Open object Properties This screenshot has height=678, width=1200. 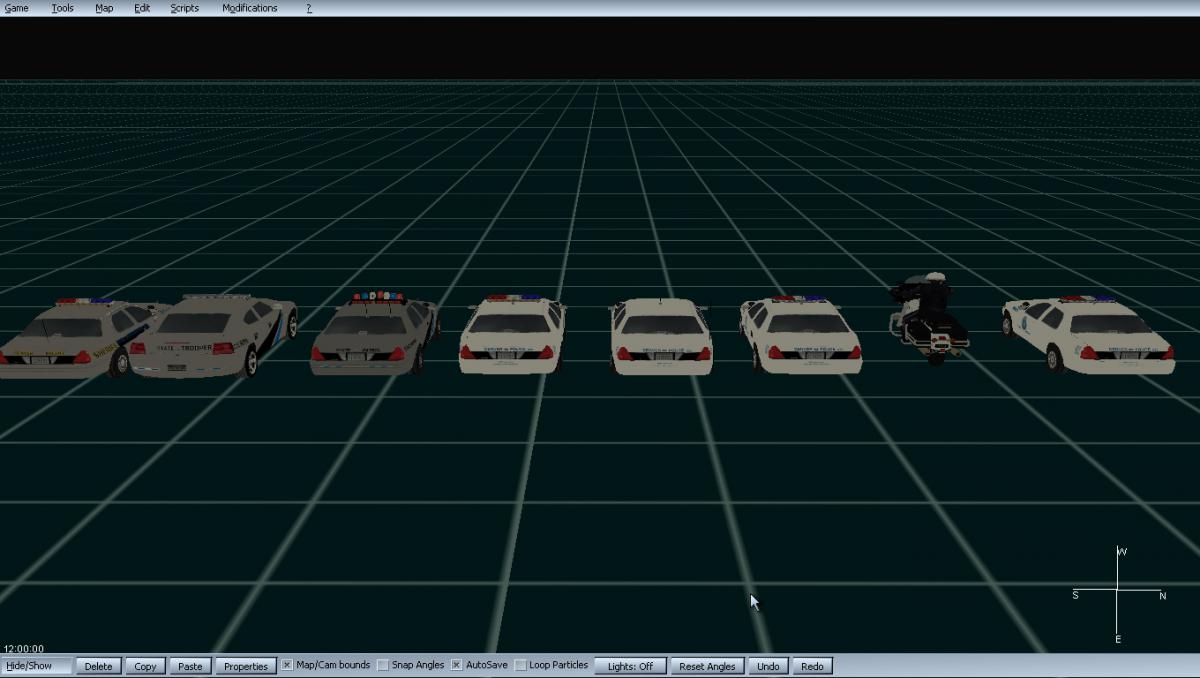[246, 666]
